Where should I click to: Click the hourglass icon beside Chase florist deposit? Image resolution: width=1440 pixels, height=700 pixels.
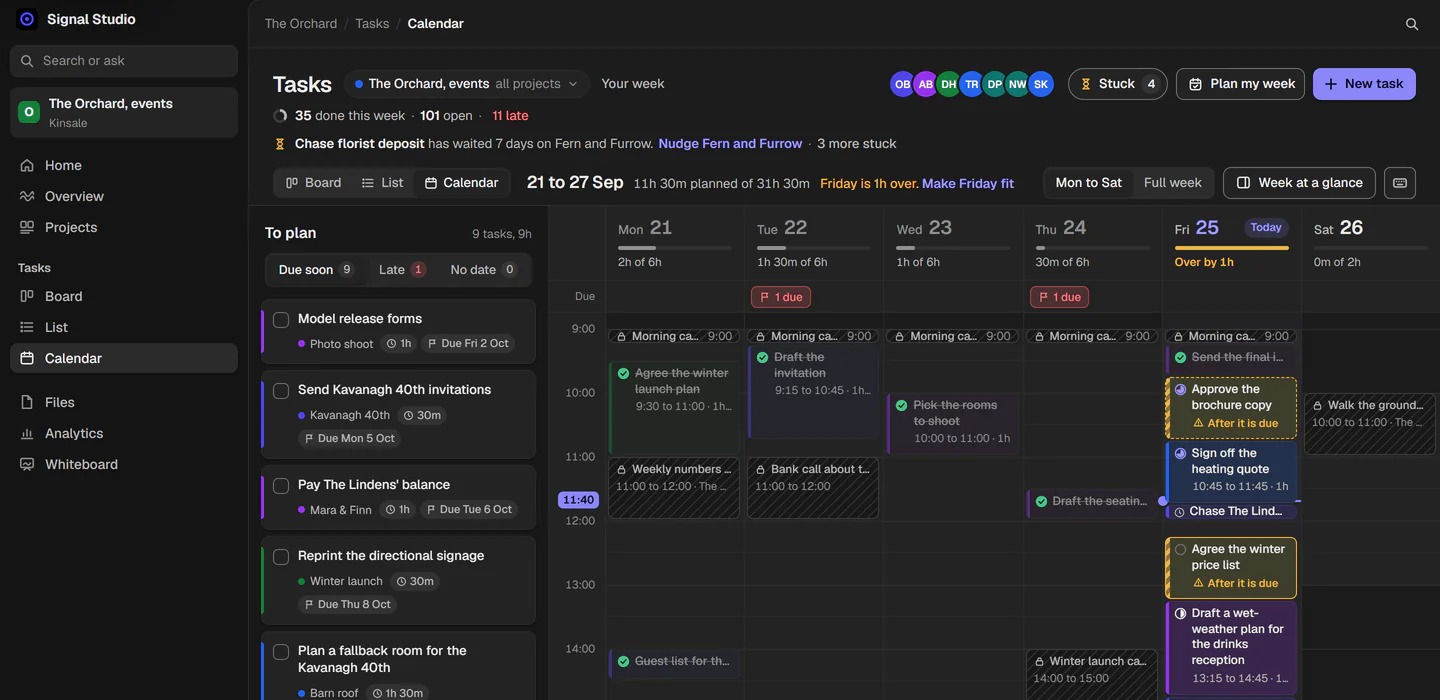pyautogui.click(x=280, y=144)
